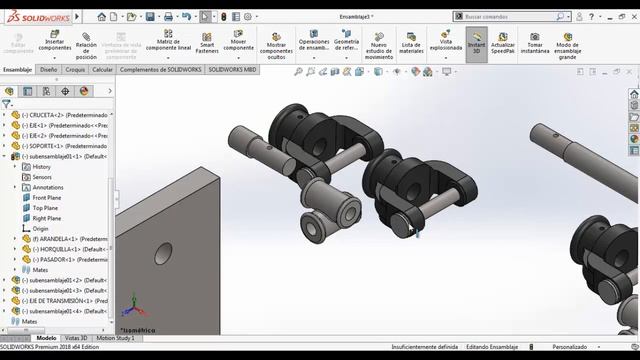Image resolution: width=640 pixels, height=360 pixels.
Task: Select Right Plane in tree
Action: [47, 218]
